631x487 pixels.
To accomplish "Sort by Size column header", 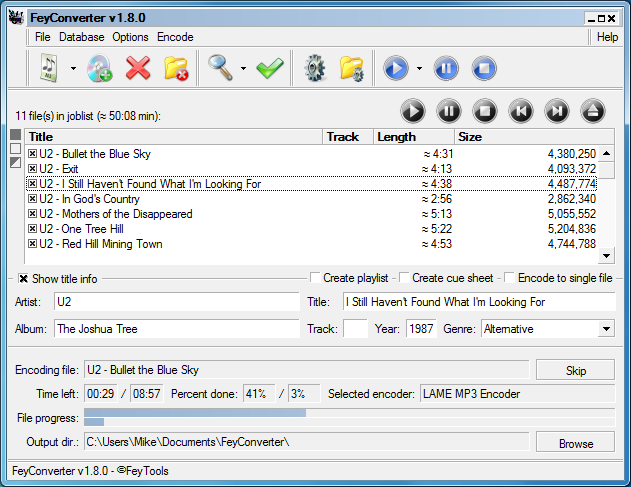I will pos(534,137).
